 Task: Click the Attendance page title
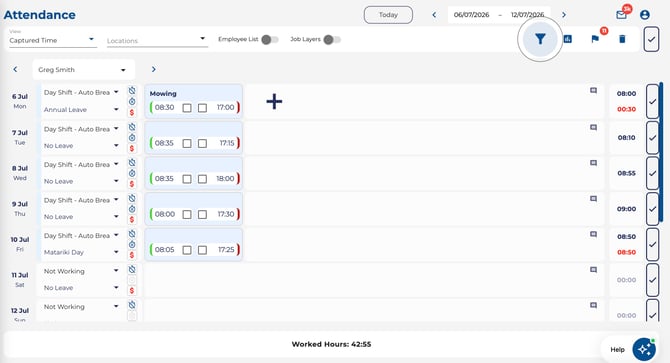click(40, 15)
